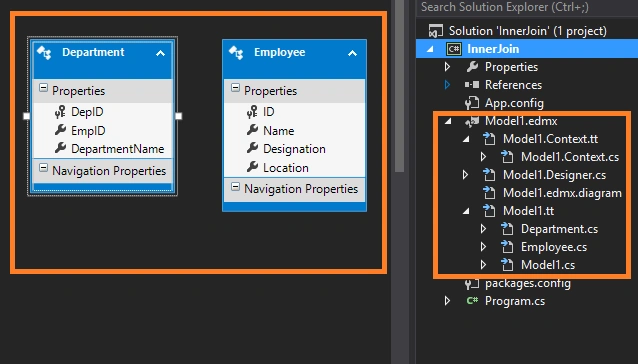Screen dimensions: 638x364
Task: Select the packages.config file
Action: [x=527, y=283]
